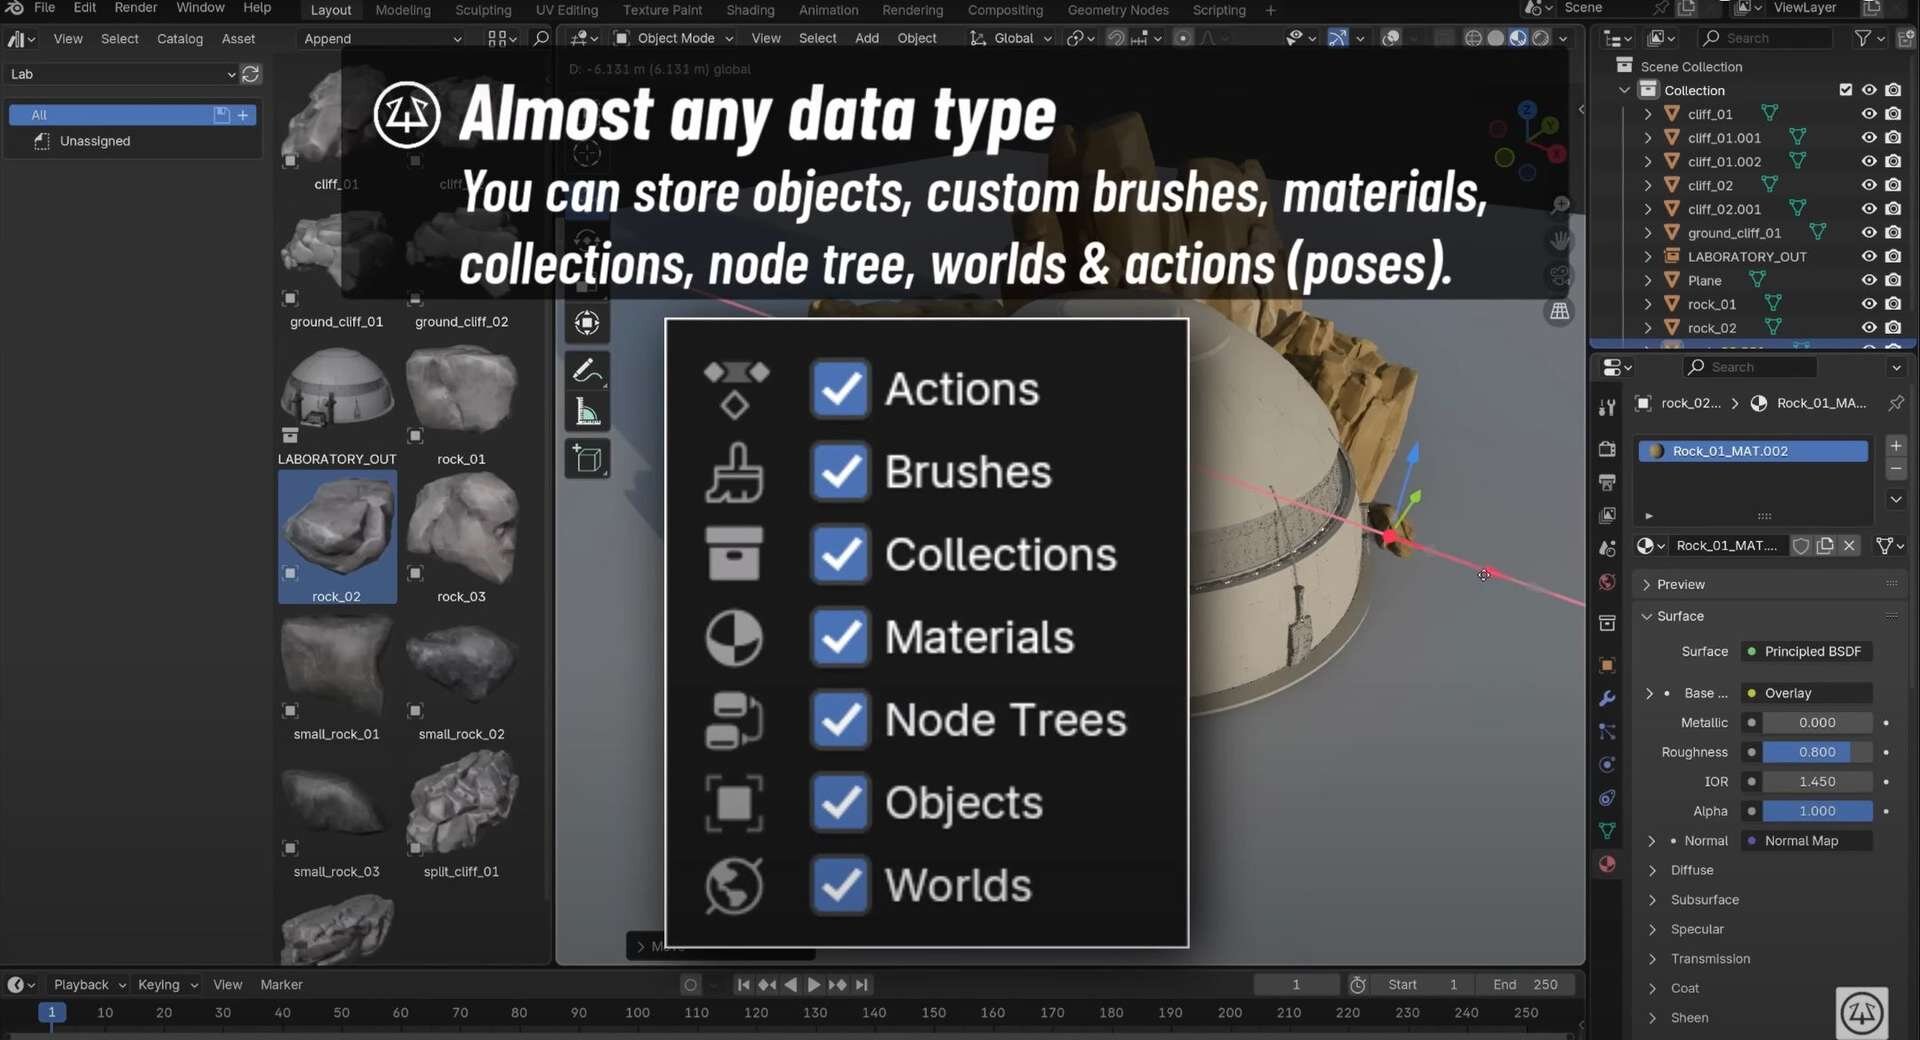The width and height of the screenshot is (1920, 1040).
Task: Open the Add menu in viewport header
Action: pyautogui.click(x=867, y=38)
